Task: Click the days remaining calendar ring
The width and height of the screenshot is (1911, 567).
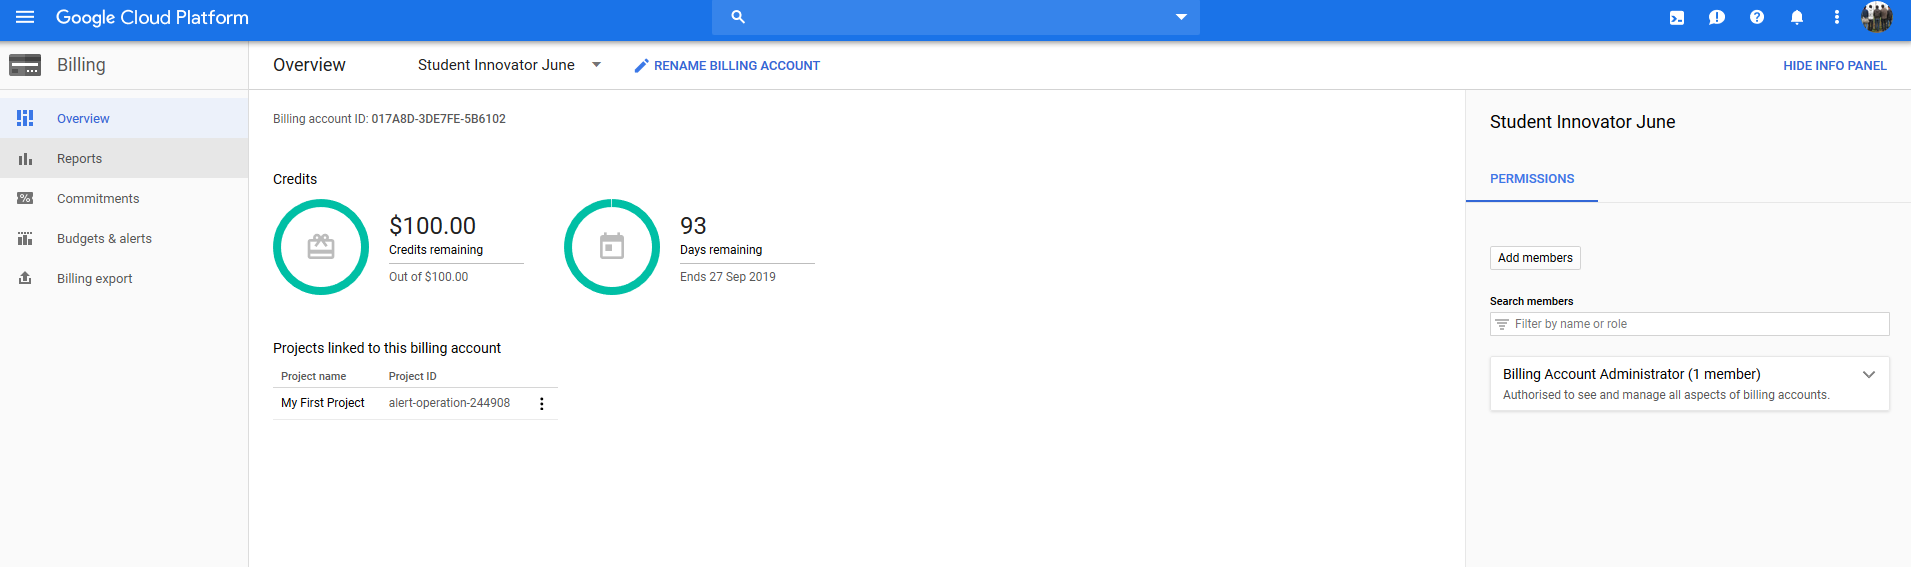Action: coord(612,247)
